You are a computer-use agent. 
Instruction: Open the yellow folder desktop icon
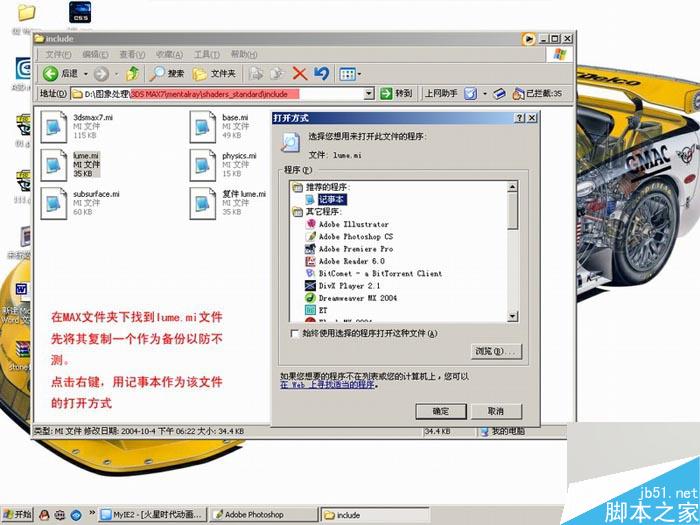pos(26,13)
